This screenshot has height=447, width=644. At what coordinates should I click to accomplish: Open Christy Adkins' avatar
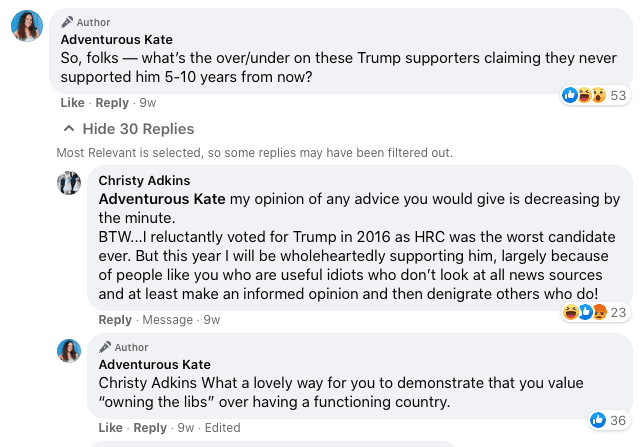[69, 183]
